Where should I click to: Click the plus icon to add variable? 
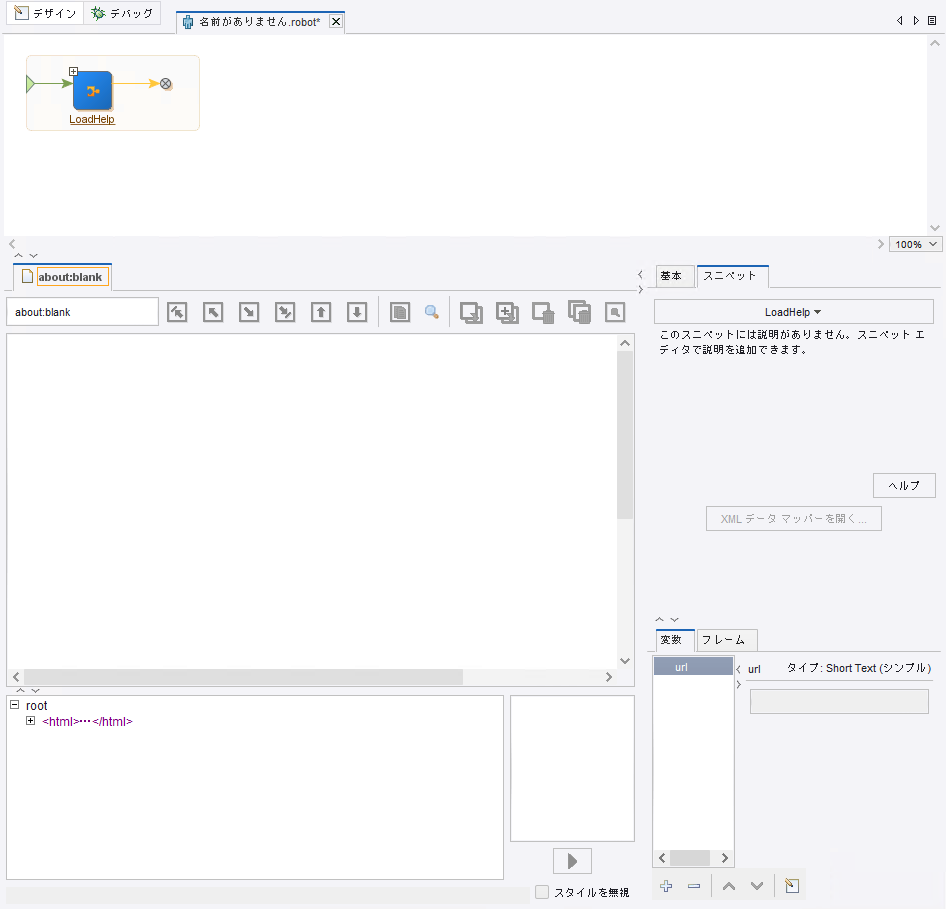coord(667,886)
